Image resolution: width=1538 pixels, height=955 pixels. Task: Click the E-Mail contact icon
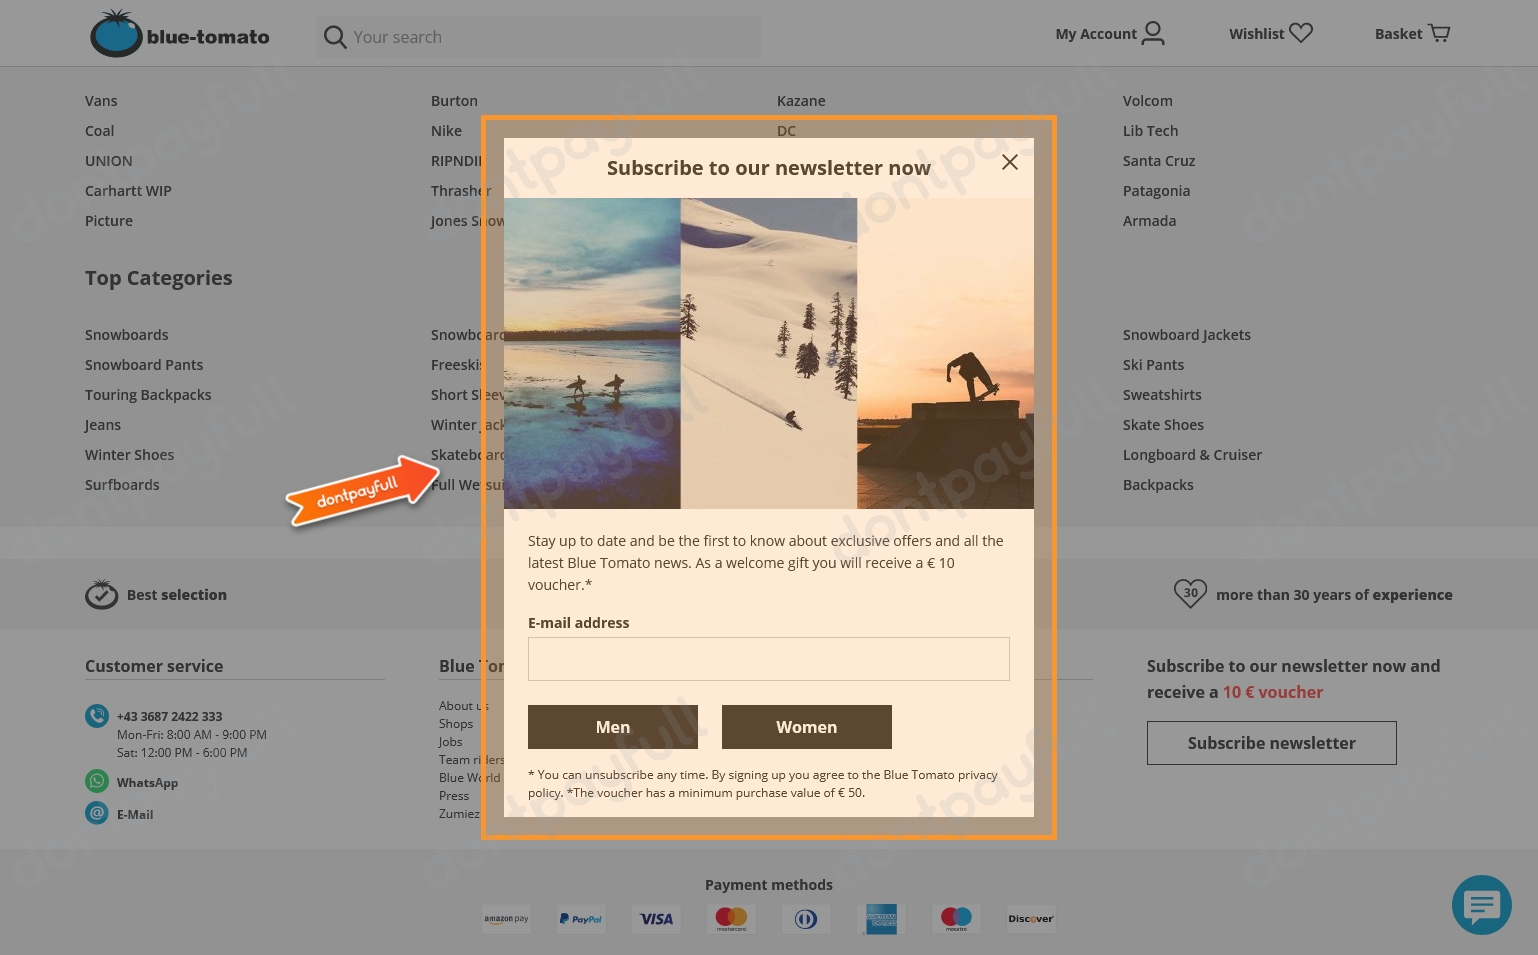click(x=96, y=813)
